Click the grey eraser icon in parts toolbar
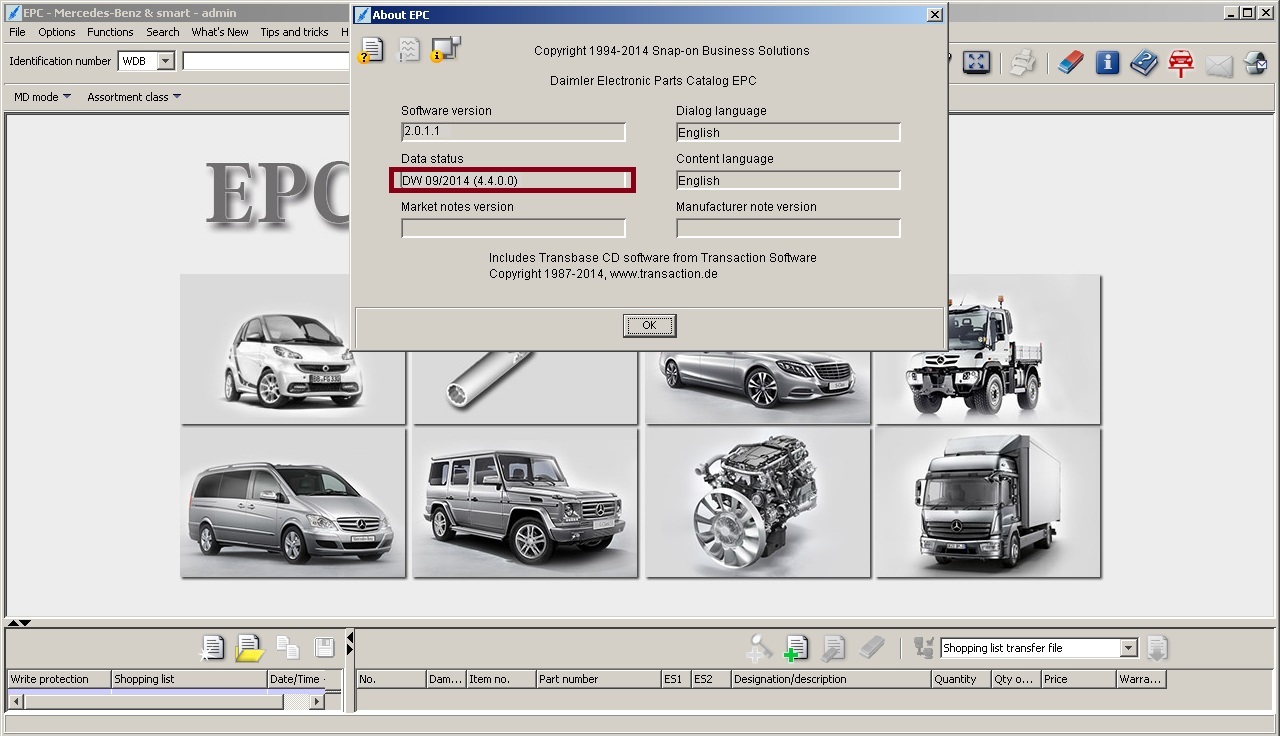The width and height of the screenshot is (1280, 736). 872,648
